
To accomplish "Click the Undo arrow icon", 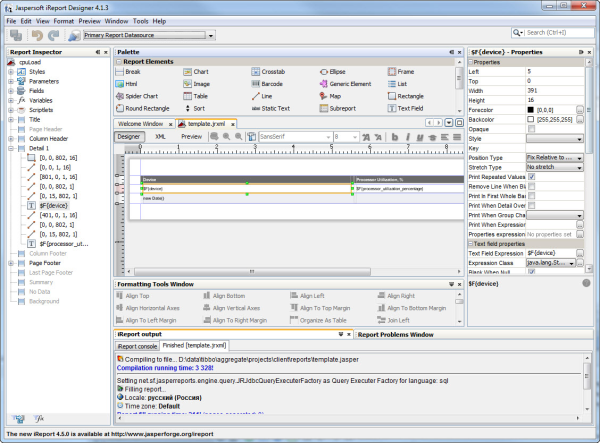I will [37, 35].
